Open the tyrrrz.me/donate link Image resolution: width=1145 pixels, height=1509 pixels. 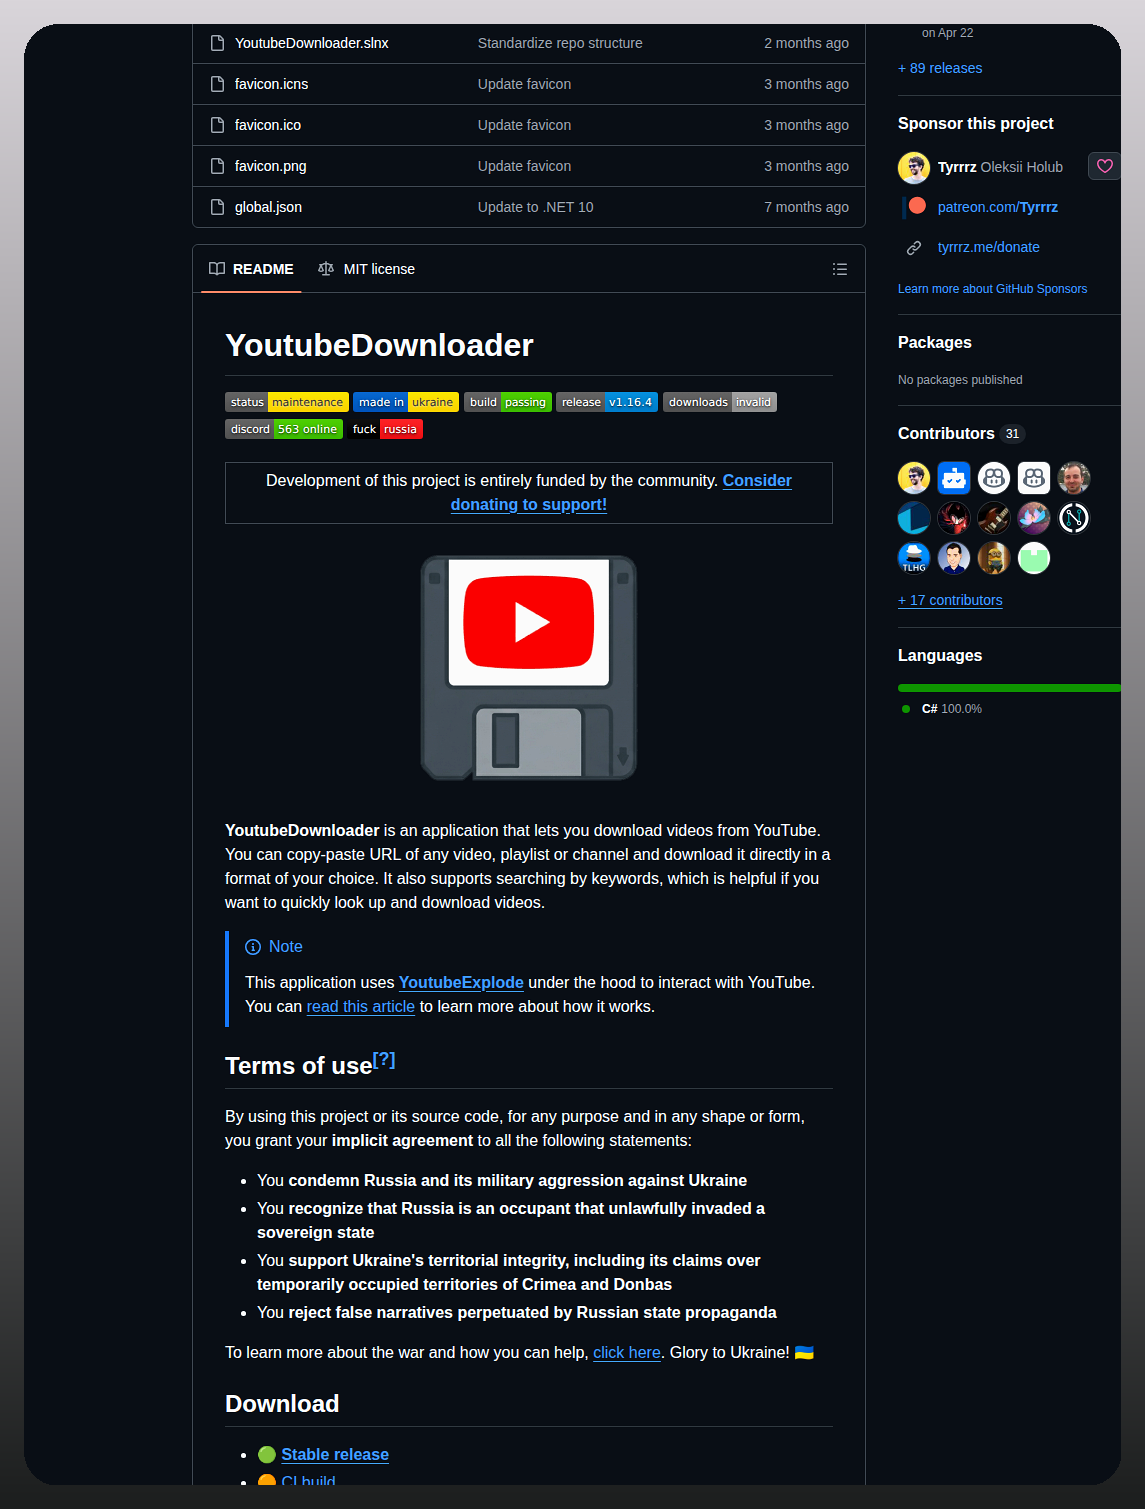tap(989, 247)
